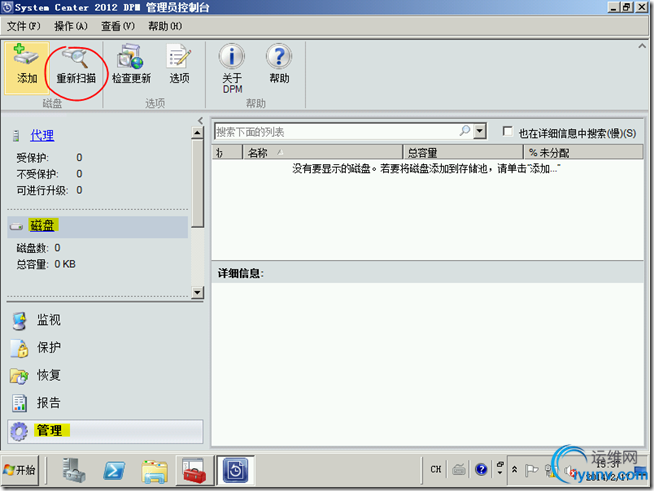Image resolution: width=654 pixels, height=491 pixels.
Task: Click the Upgrade available (可进行升级) count text
Action: click(49, 190)
